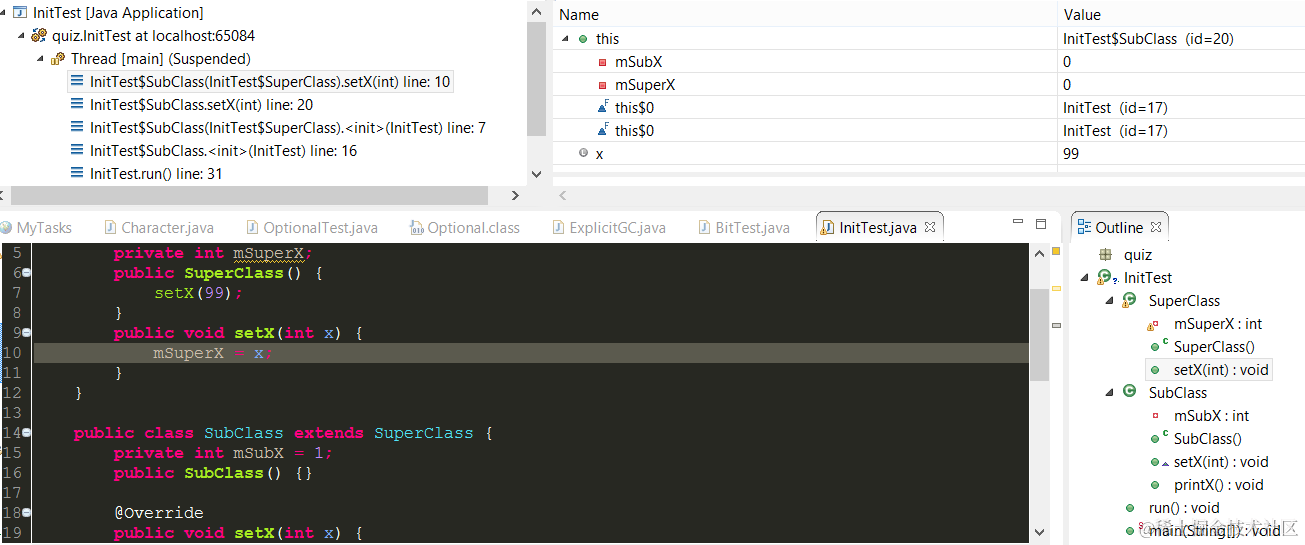Image resolution: width=1305 pixels, height=545 pixels.
Task: Collapse the InitTest [Java Application] debug node
Action: click(4, 13)
